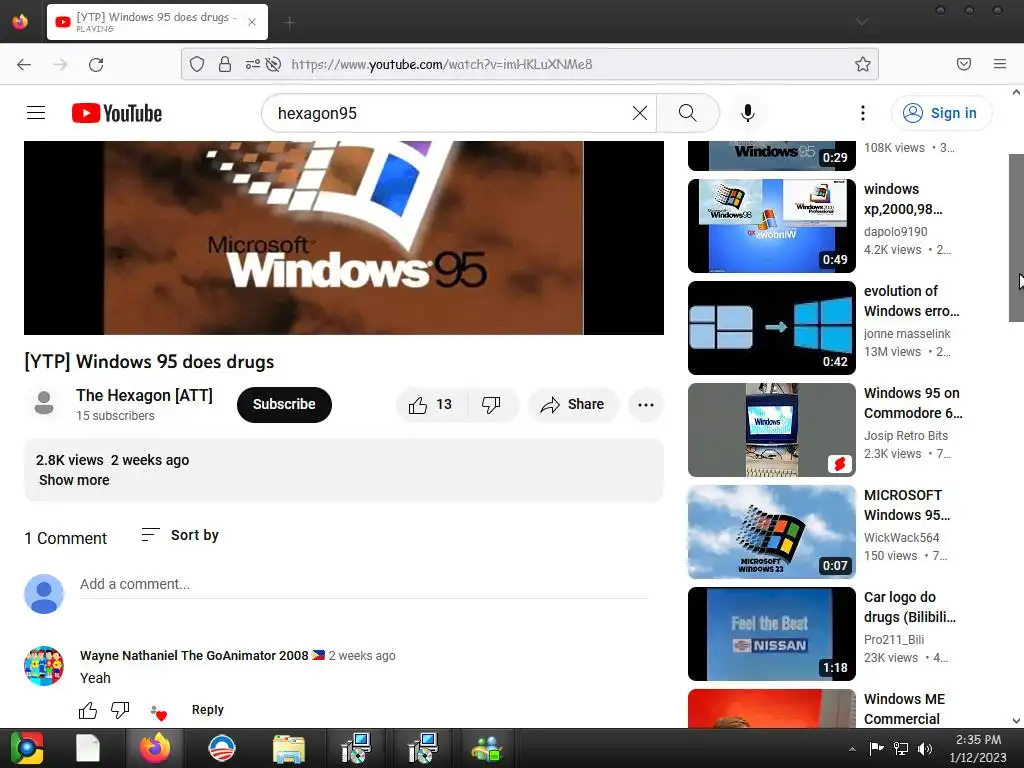Go forward to next page
Screen dimensions: 1024x768
pos(60,64)
